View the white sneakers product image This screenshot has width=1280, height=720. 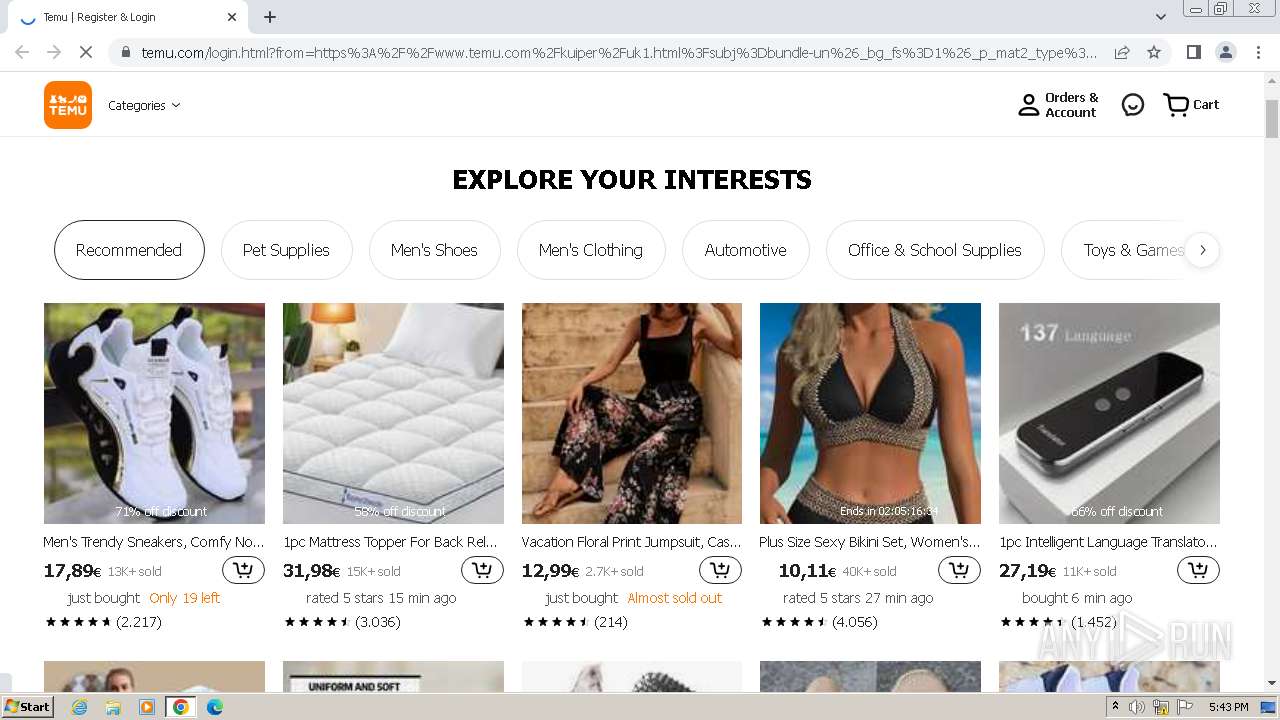click(154, 413)
